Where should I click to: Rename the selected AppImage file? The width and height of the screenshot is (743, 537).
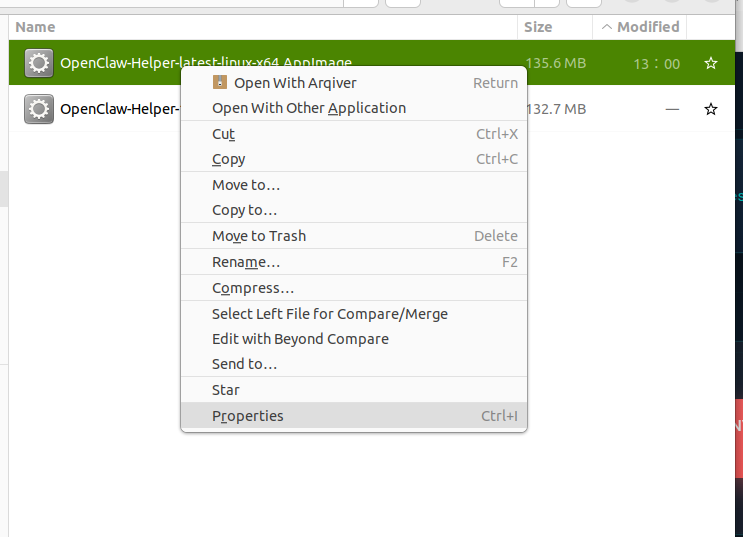tap(246, 262)
